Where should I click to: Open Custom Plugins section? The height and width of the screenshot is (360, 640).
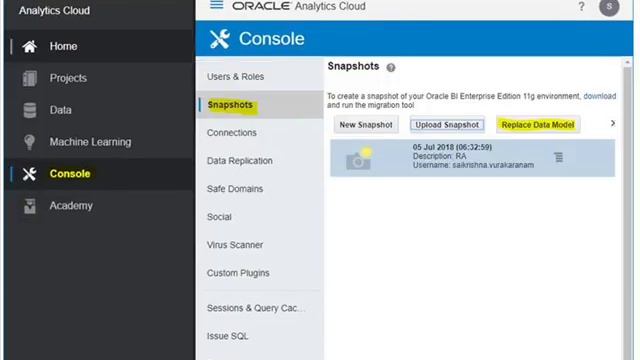click(x=238, y=273)
